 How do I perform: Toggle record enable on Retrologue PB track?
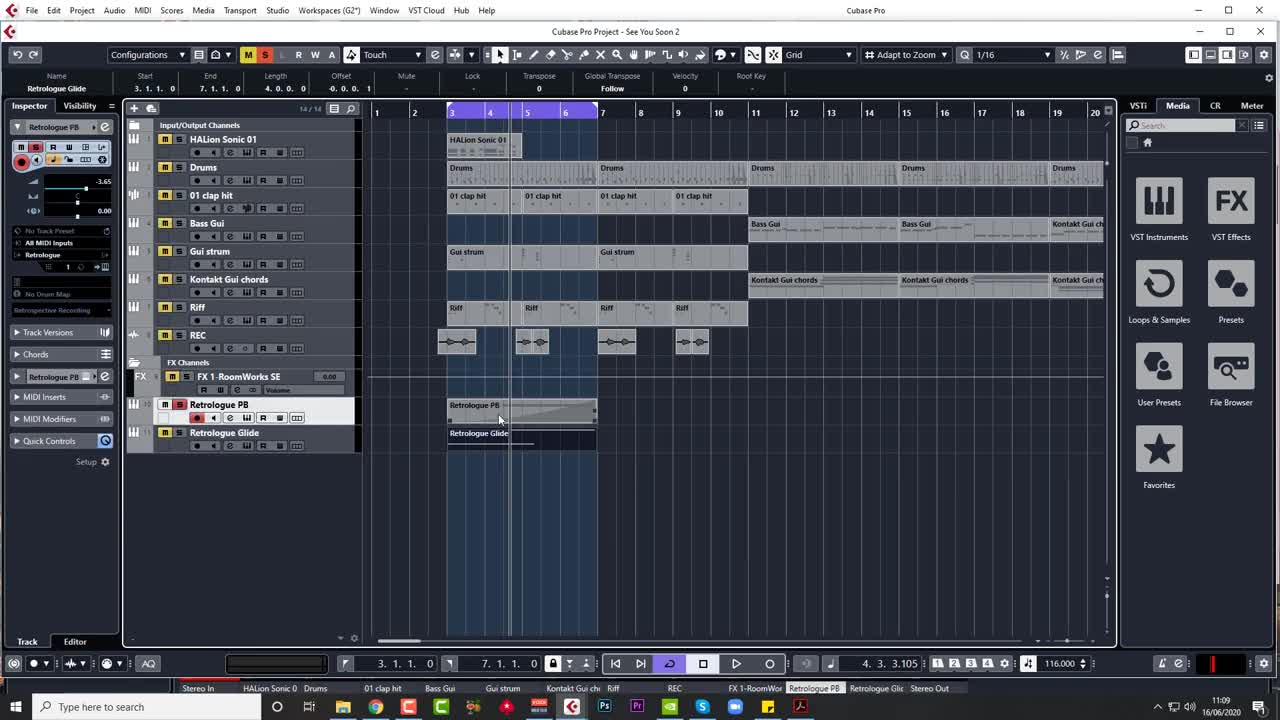197,418
